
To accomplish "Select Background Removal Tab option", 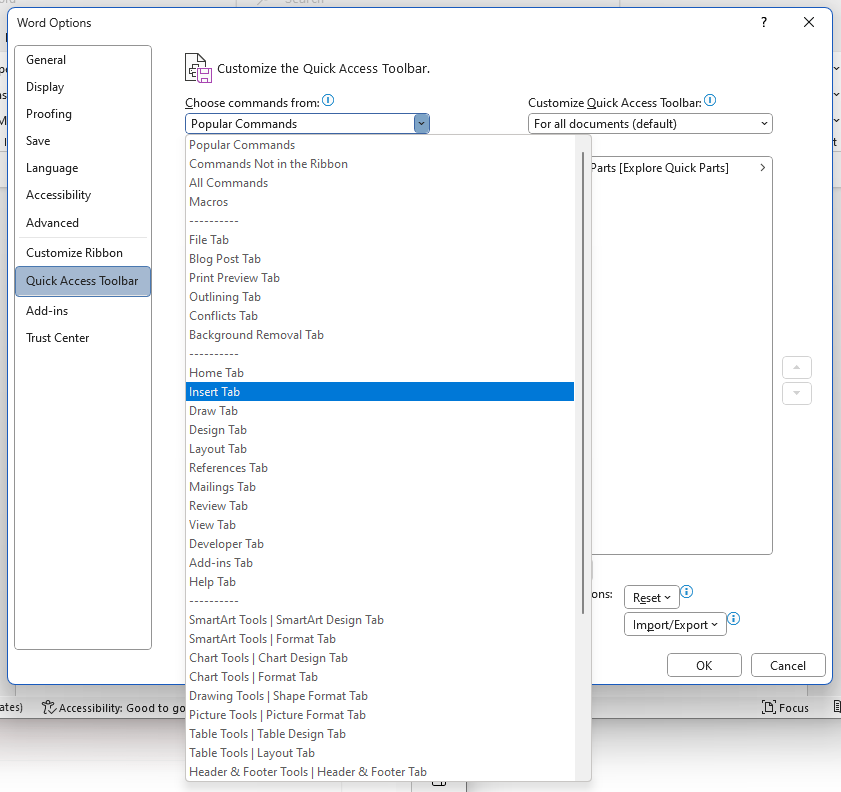I will (x=380, y=335).
